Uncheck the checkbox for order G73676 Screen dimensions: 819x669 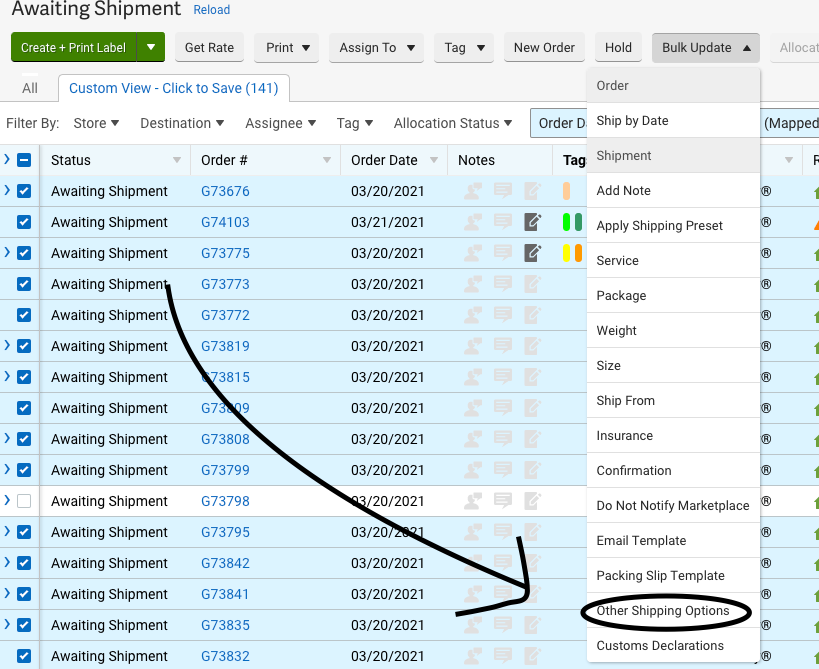(24, 191)
